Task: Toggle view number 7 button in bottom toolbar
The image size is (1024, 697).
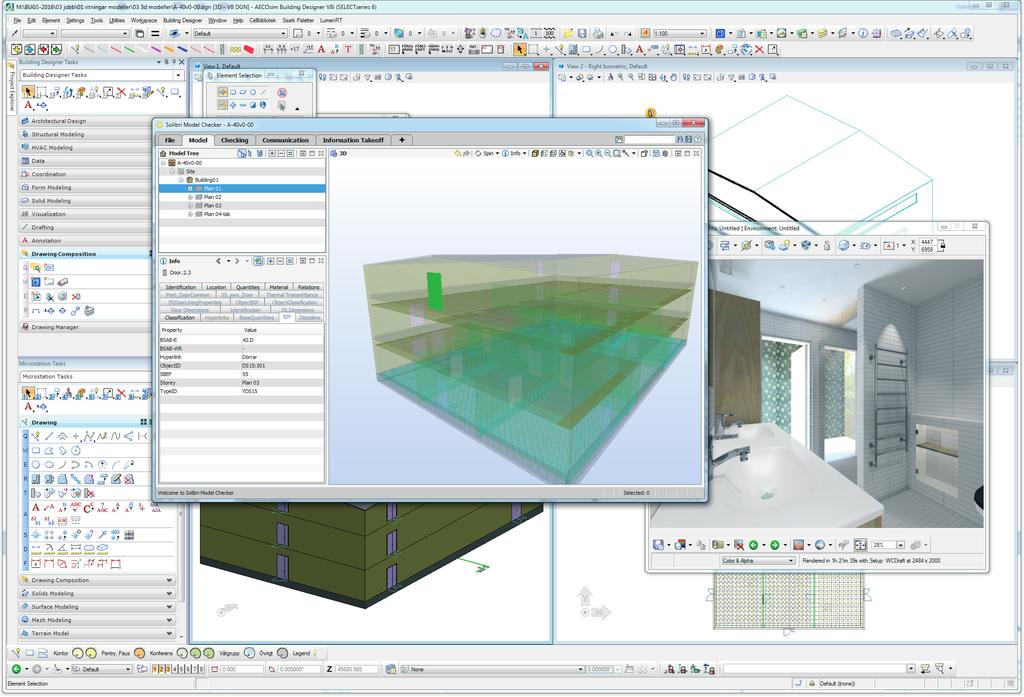Action: pos(195,669)
